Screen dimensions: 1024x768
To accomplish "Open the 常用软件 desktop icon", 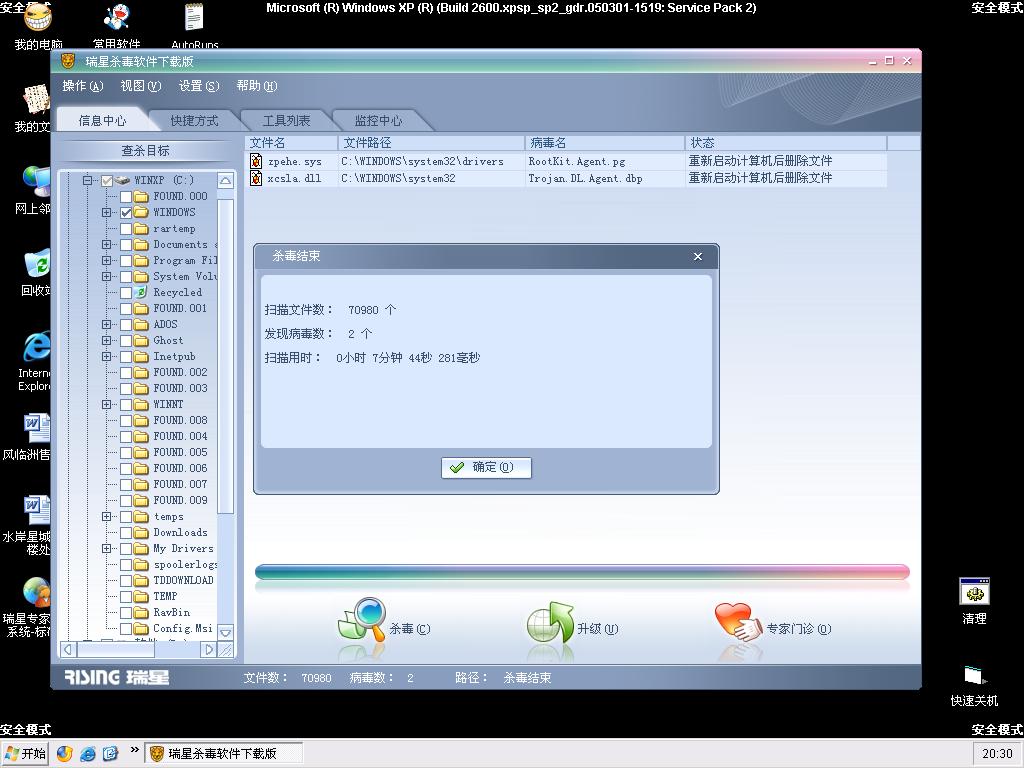I will (116, 18).
